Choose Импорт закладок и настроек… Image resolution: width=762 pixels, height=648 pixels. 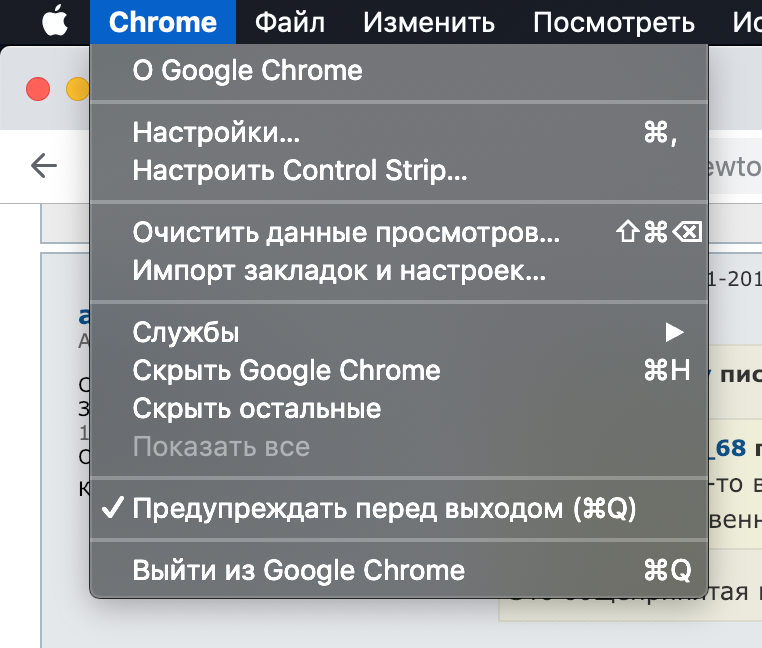point(398,270)
